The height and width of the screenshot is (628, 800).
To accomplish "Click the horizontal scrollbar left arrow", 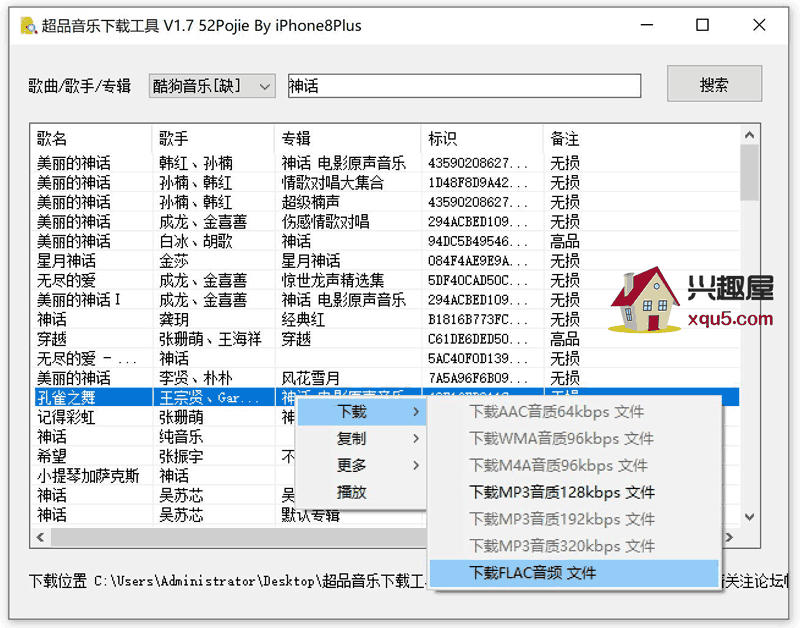I will coord(40,537).
